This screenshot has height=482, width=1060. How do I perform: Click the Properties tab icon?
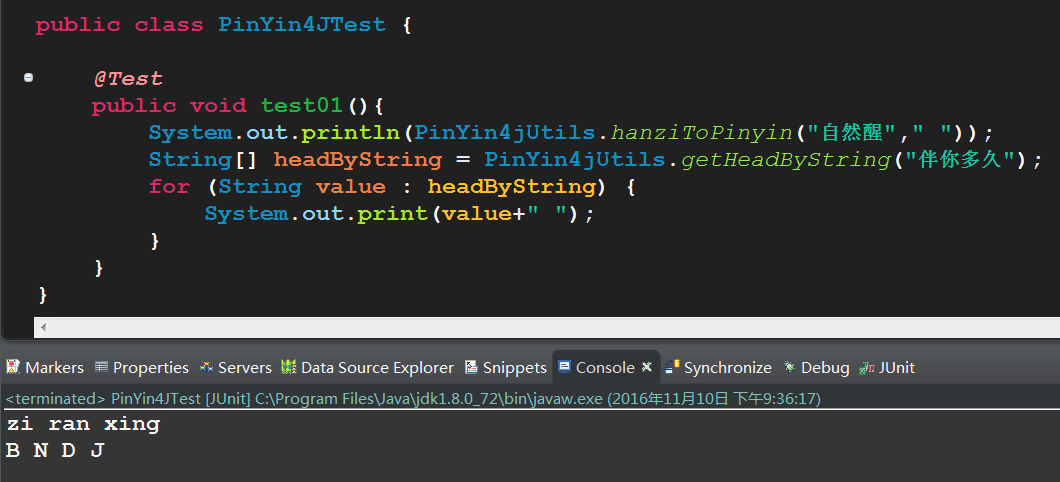click(101, 367)
